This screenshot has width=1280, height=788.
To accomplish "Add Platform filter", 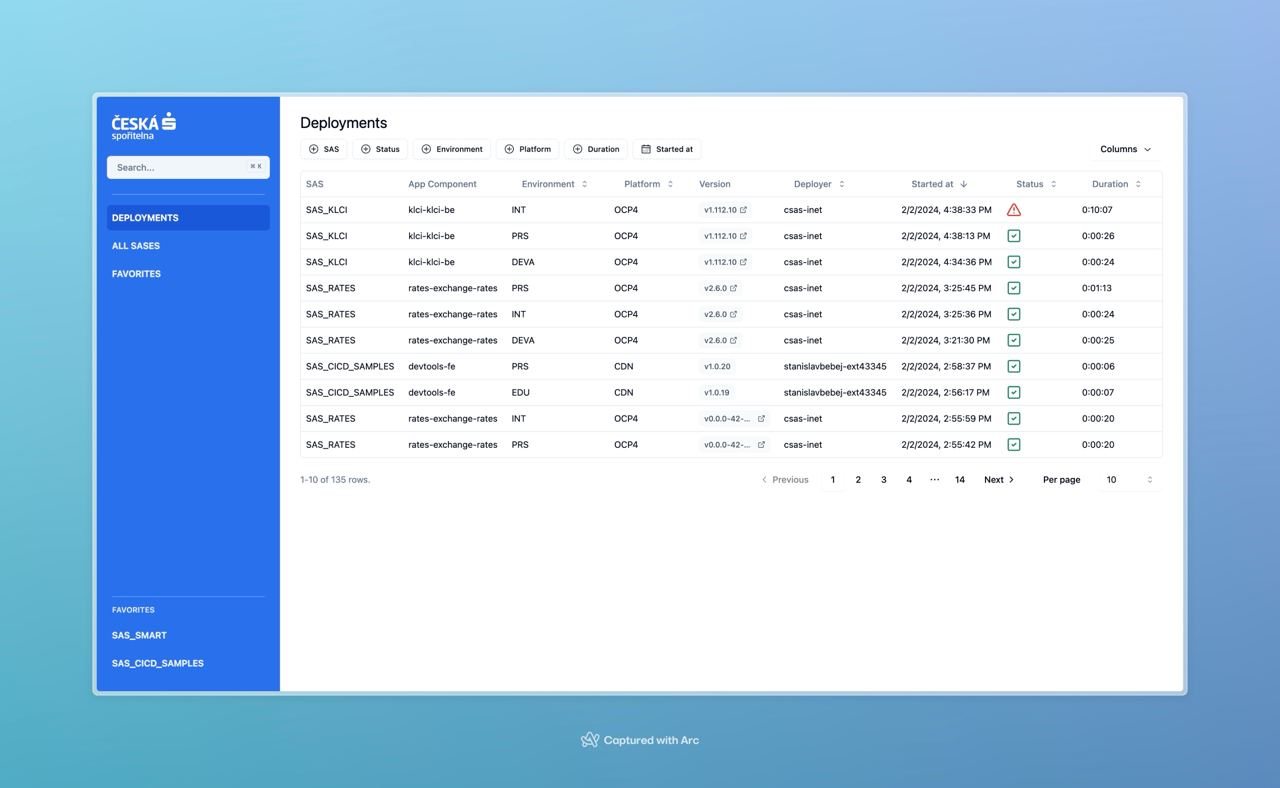I will coord(527,149).
